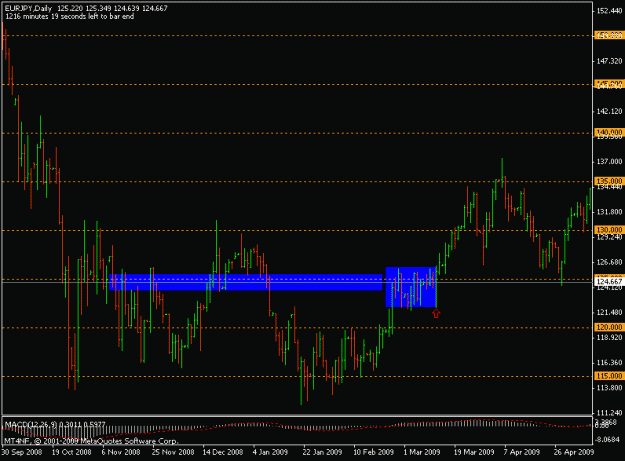Viewport: 625px width, 461px height.
Task: Click the 121.480 price scale value
Action: 609,312
